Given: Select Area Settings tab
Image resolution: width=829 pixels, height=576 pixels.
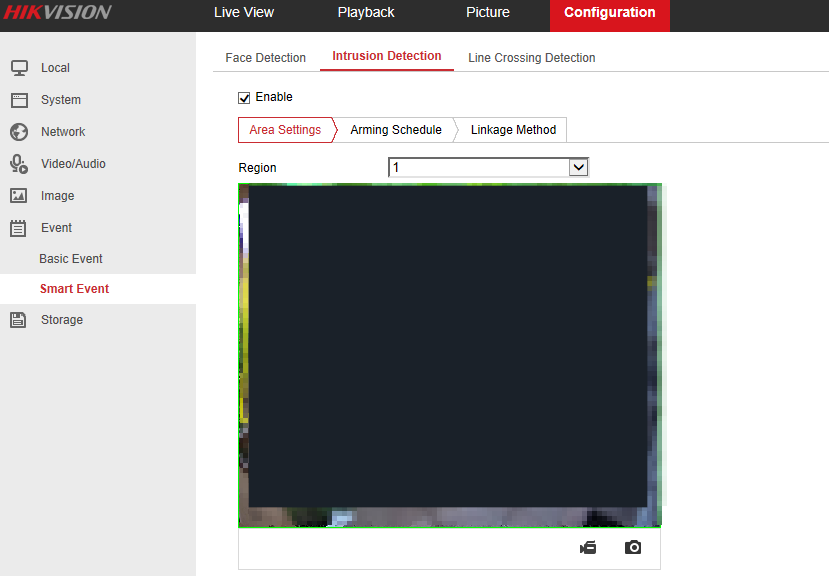Looking at the screenshot, I should tap(285, 130).
